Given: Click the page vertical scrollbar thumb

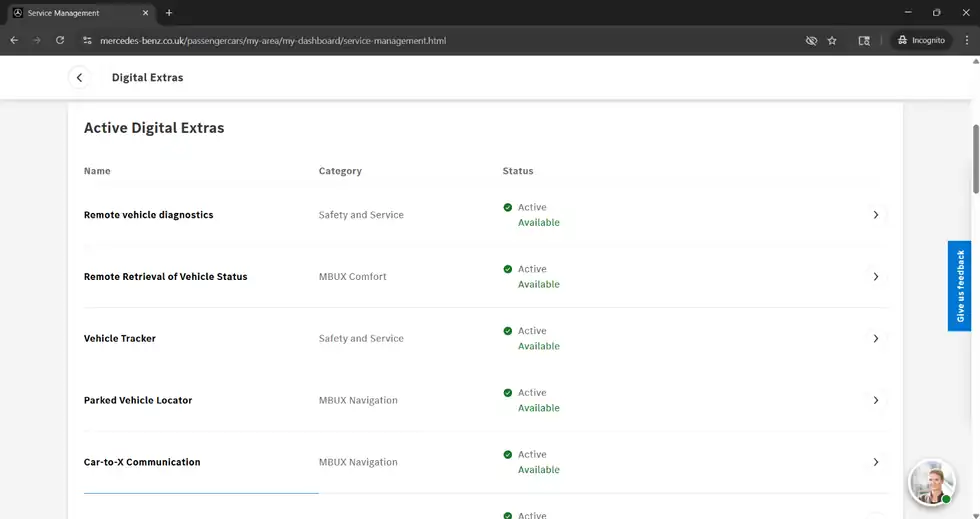Looking at the screenshot, I should (976, 159).
